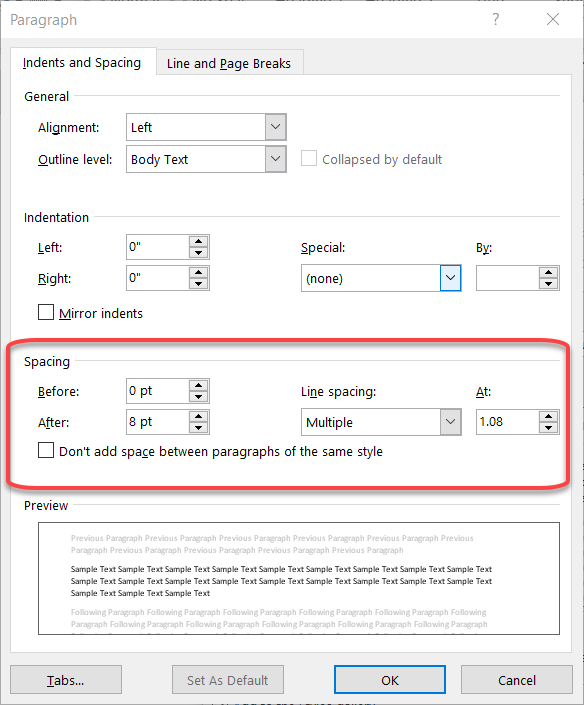Click the At line spacing value field
The width and height of the screenshot is (584, 705).
pos(507,422)
